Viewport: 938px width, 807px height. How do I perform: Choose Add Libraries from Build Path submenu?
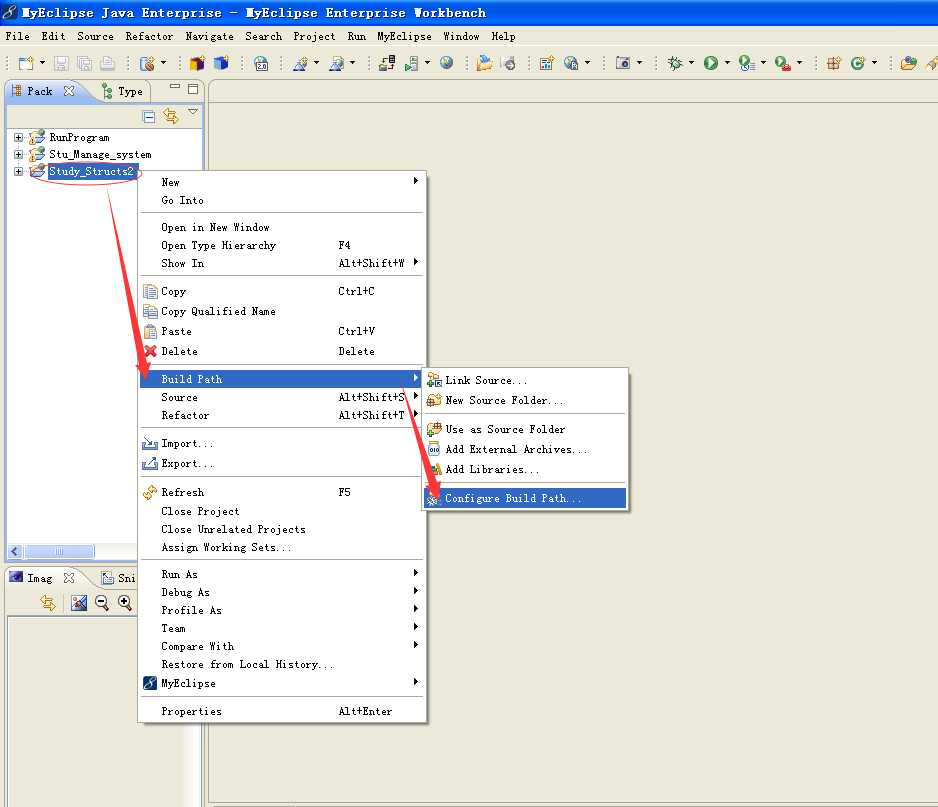pos(525,470)
